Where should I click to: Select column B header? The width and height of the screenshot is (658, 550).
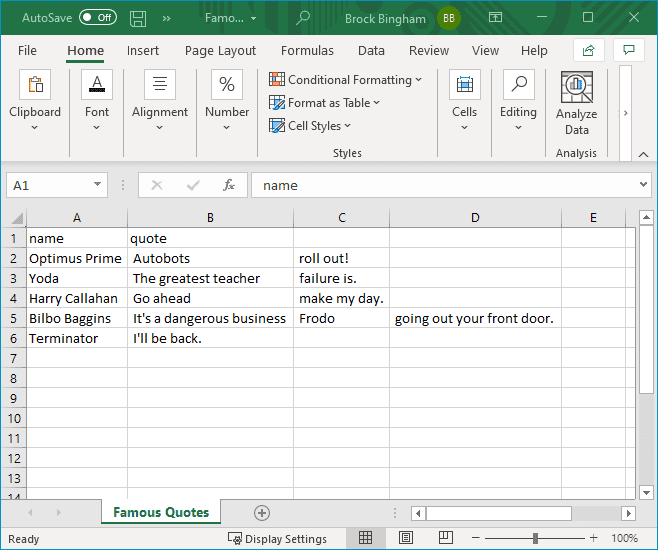210,218
